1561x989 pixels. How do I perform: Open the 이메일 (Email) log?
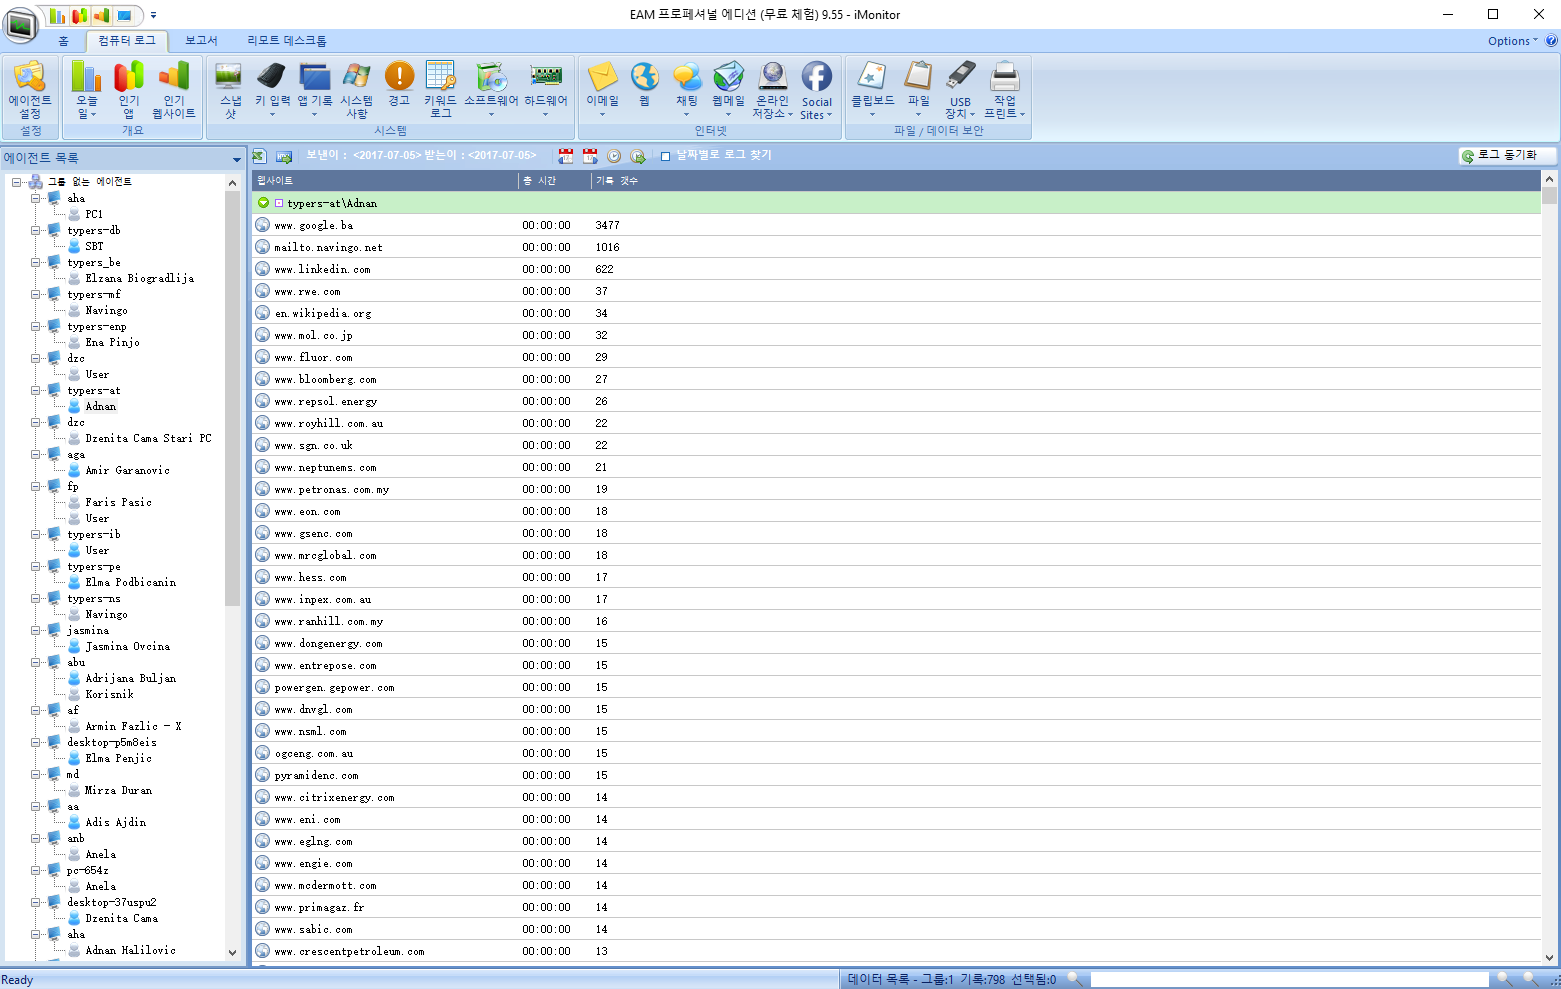click(602, 90)
